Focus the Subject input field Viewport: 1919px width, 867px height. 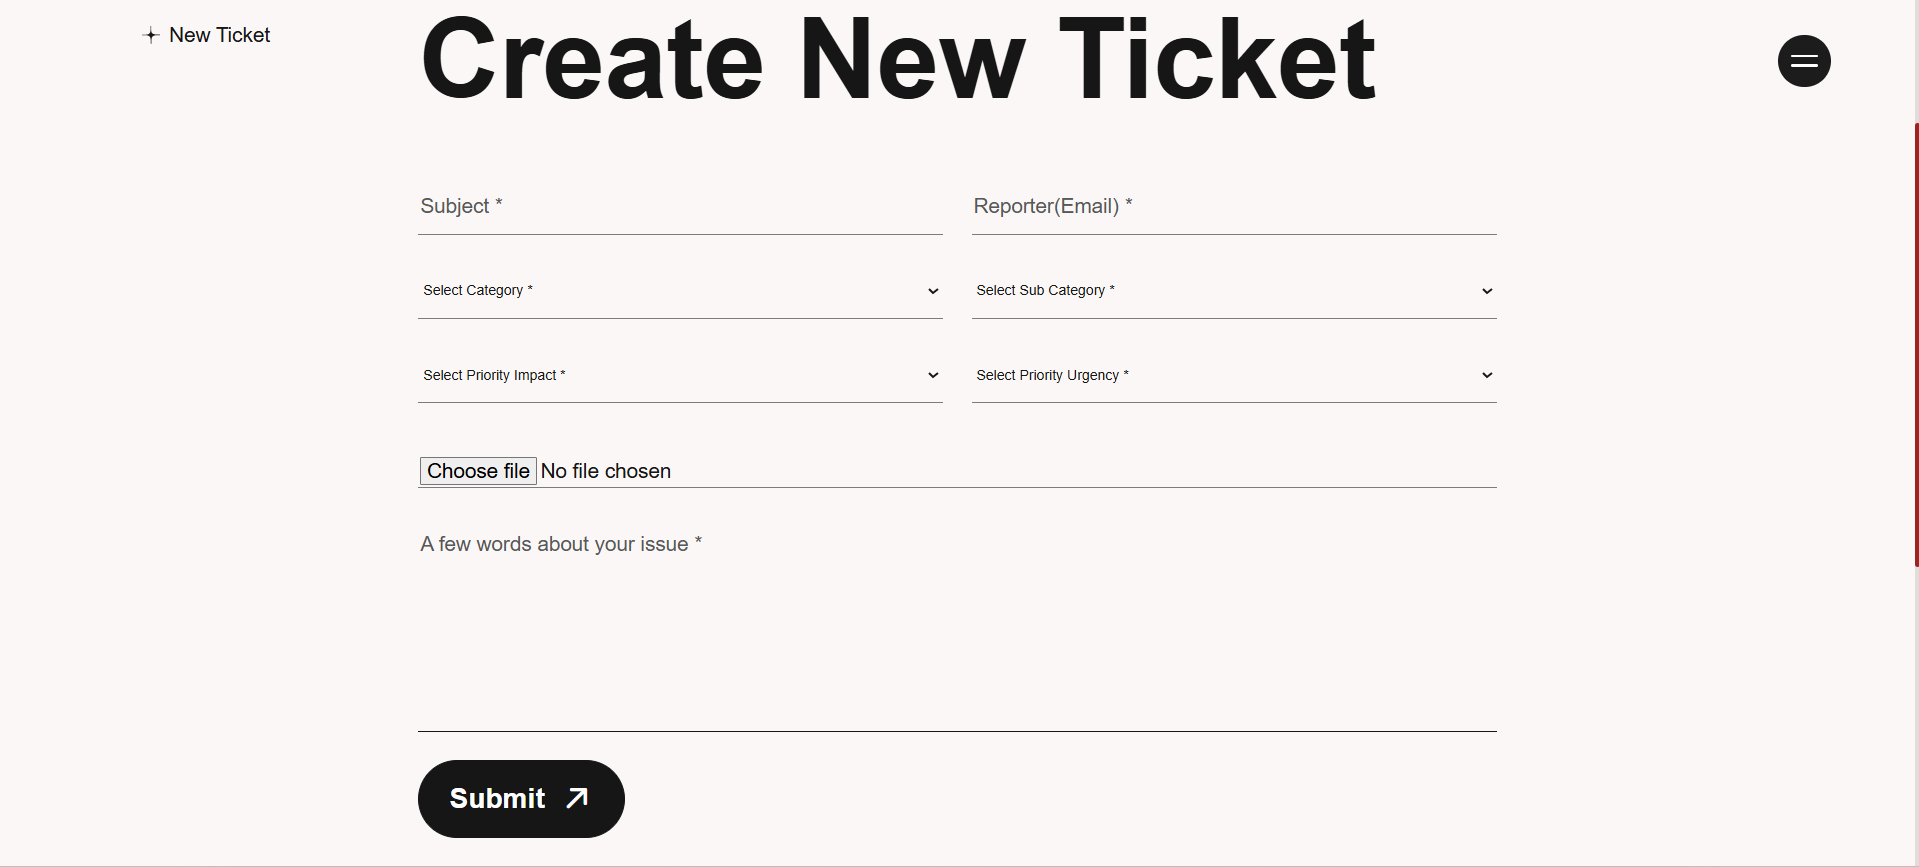[x=680, y=207]
